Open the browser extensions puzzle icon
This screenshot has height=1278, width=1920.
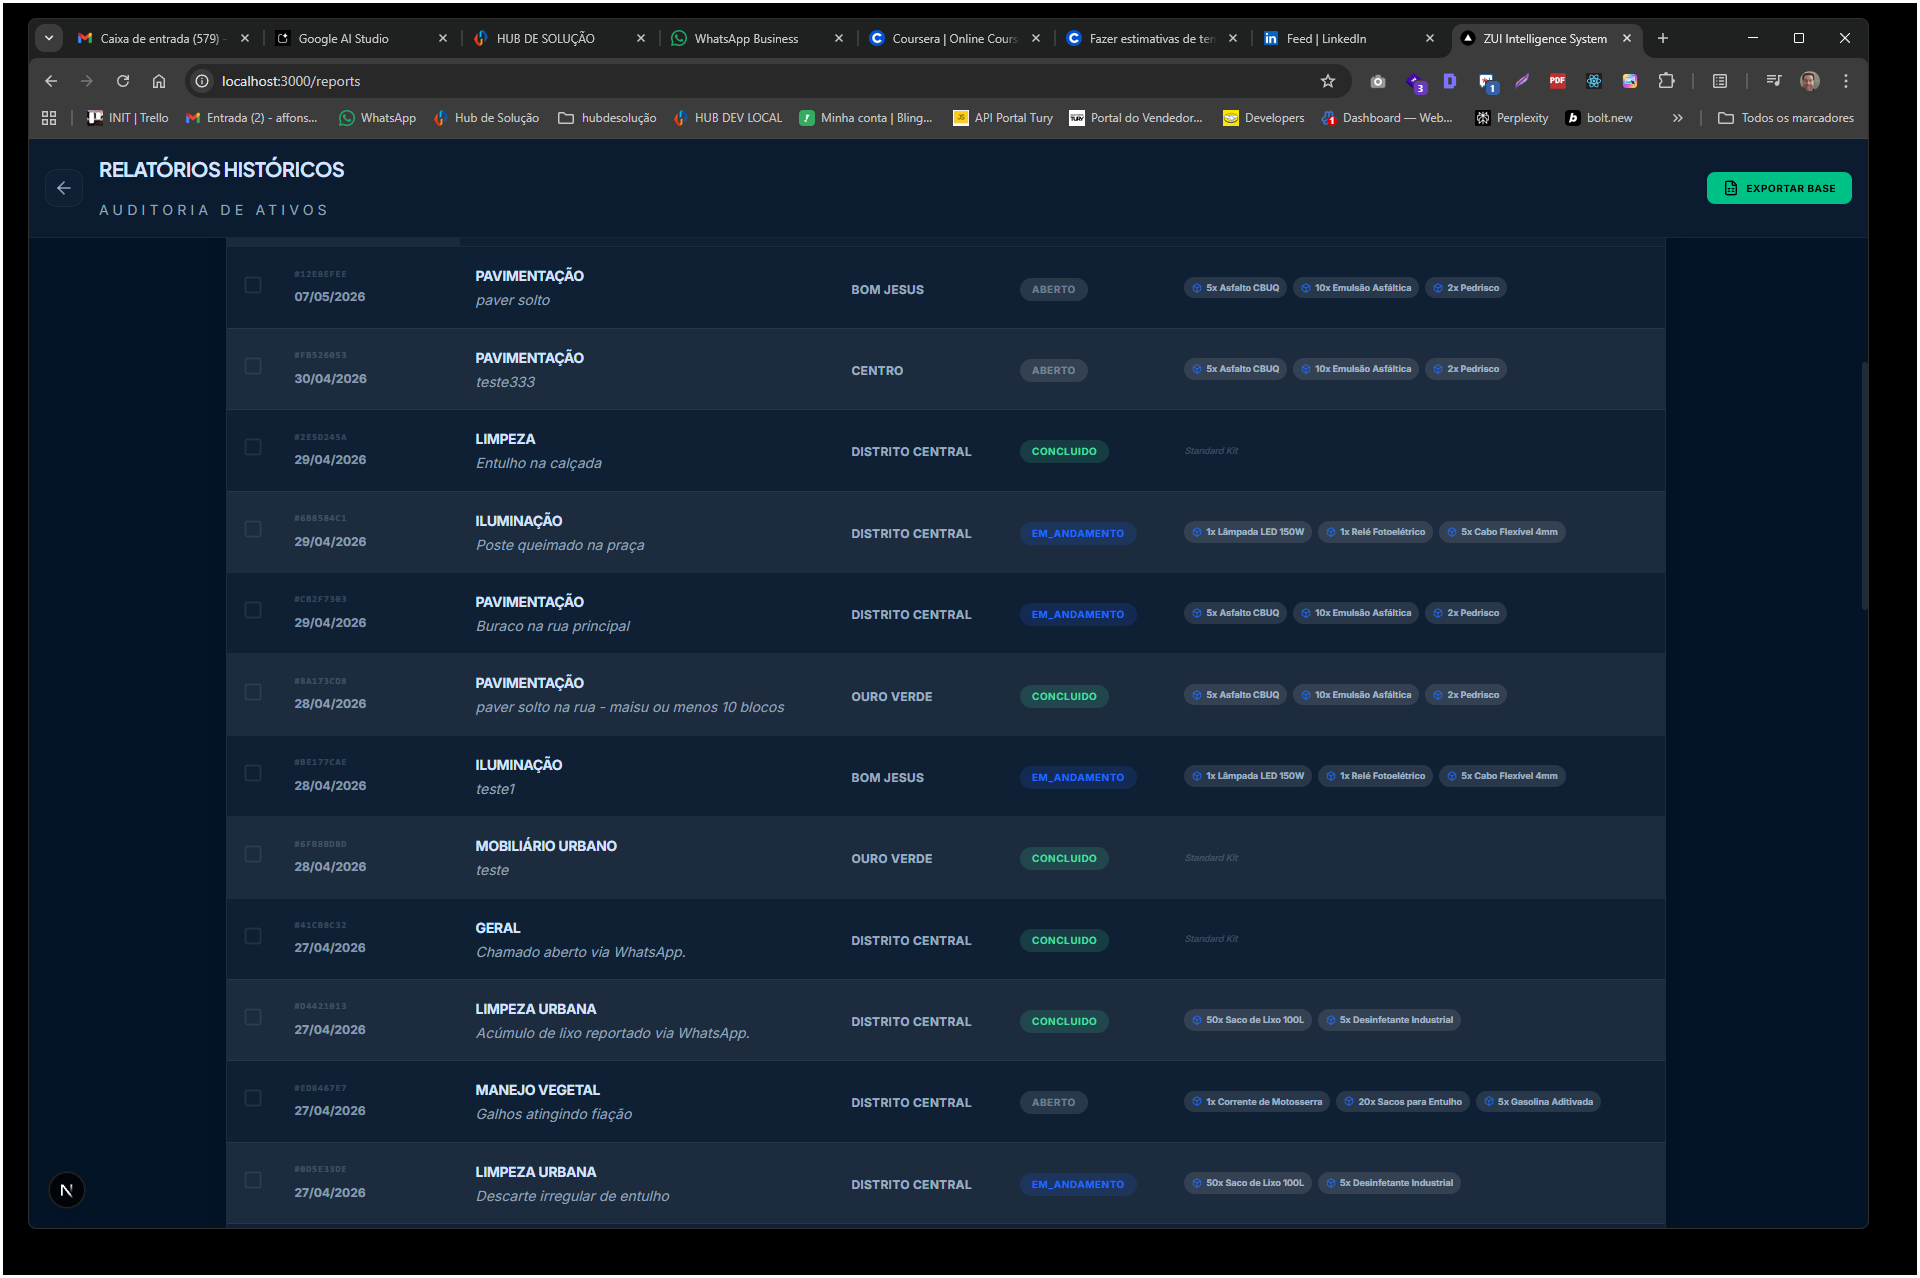1666,81
